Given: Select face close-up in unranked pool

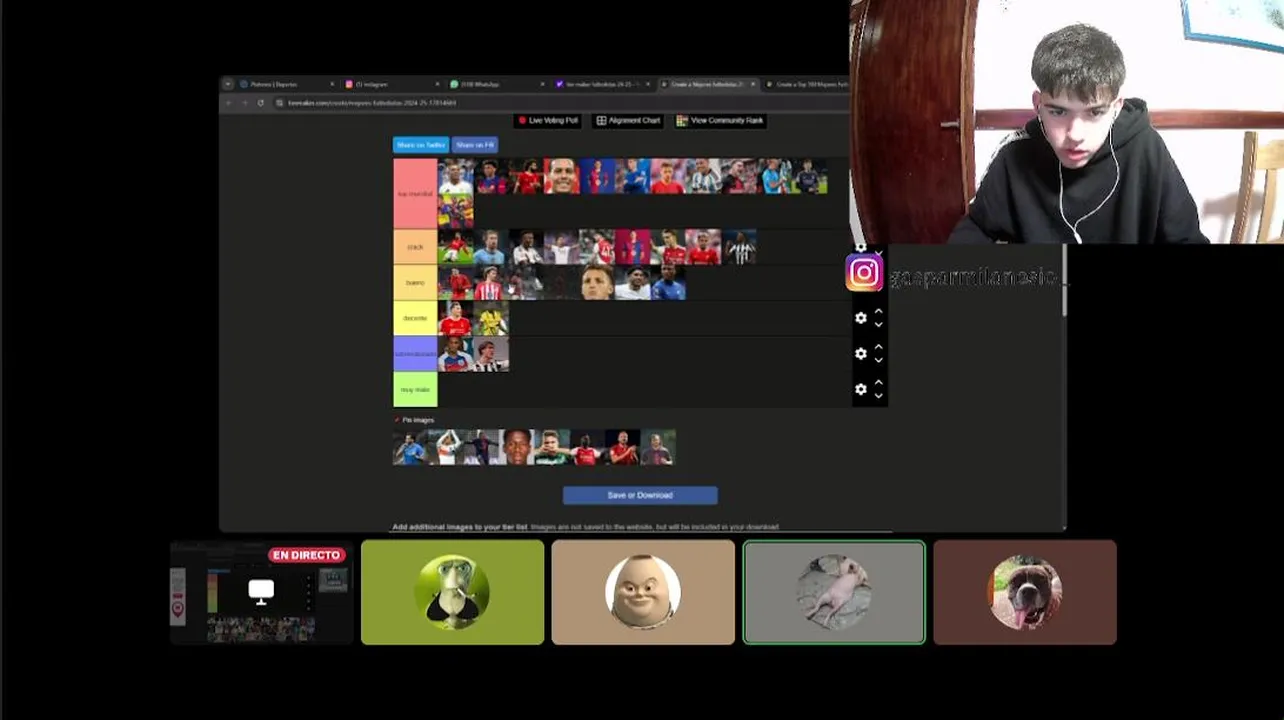Looking at the screenshot, I should tap(516, 447).
